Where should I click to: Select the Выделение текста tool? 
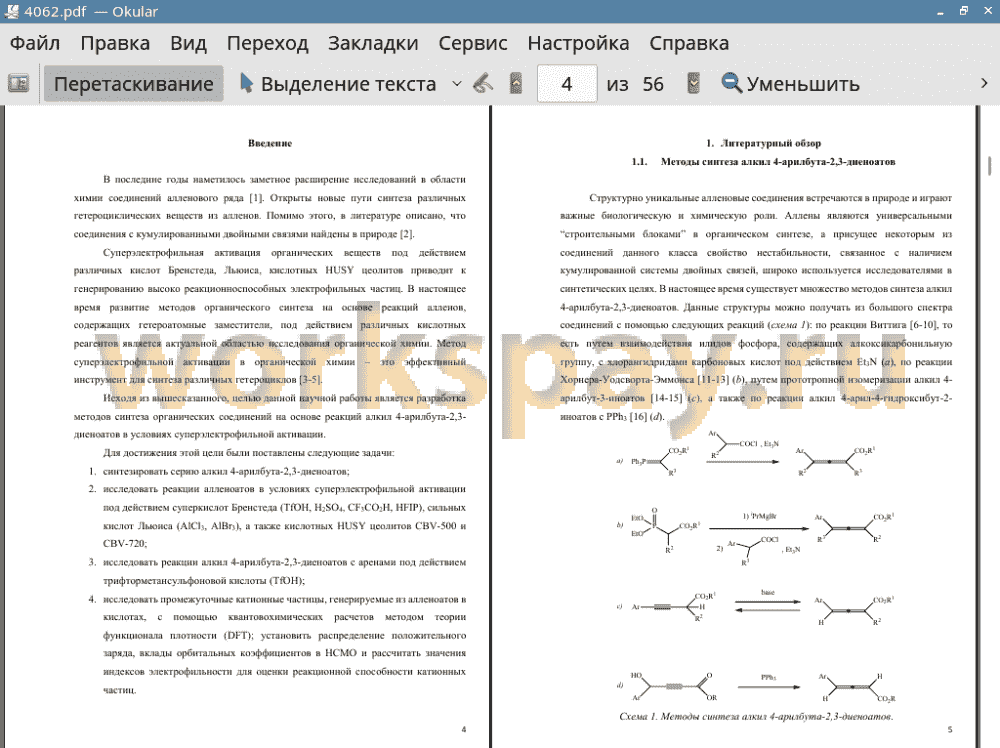pyautogui.click(x=338, y=84)
